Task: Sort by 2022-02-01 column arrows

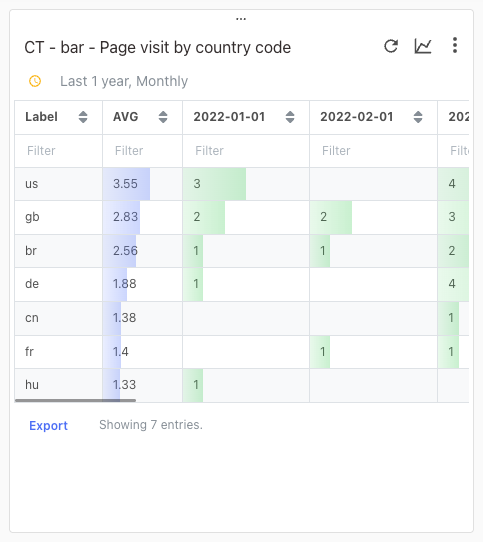Action: pos(418,117)
